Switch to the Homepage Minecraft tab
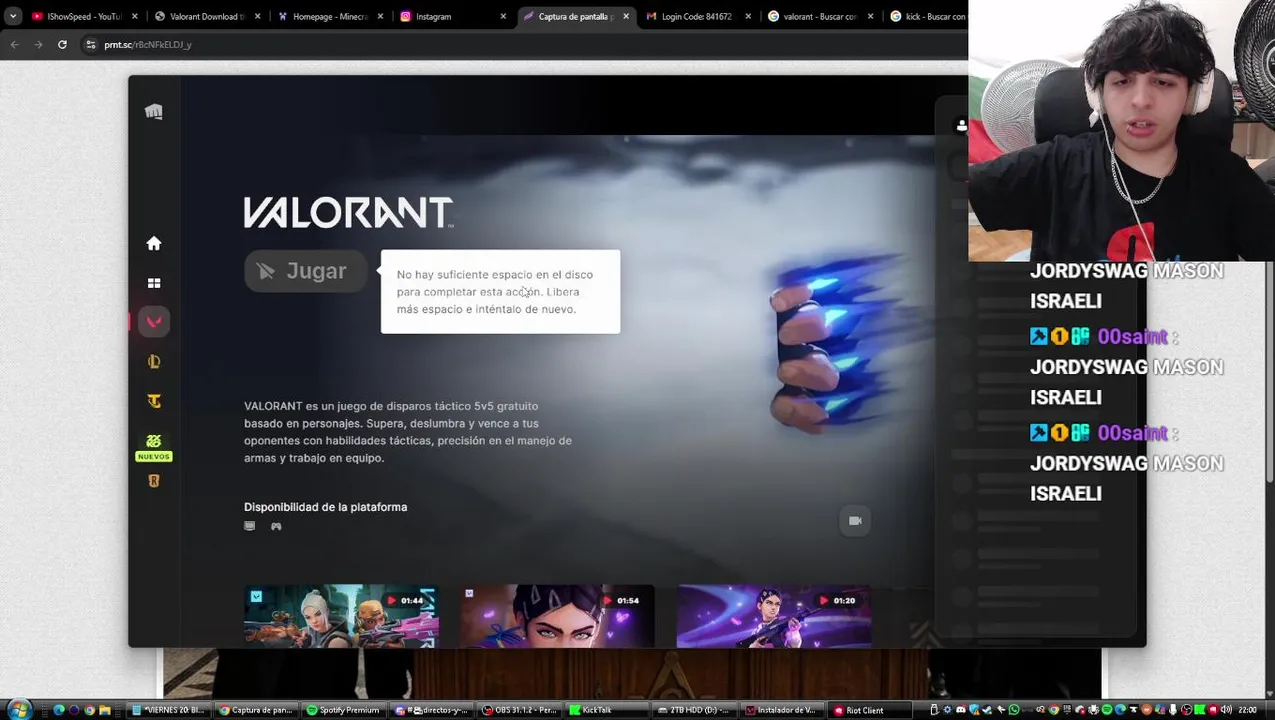The width and height of the screenshot is (1275, 720). 330,16
